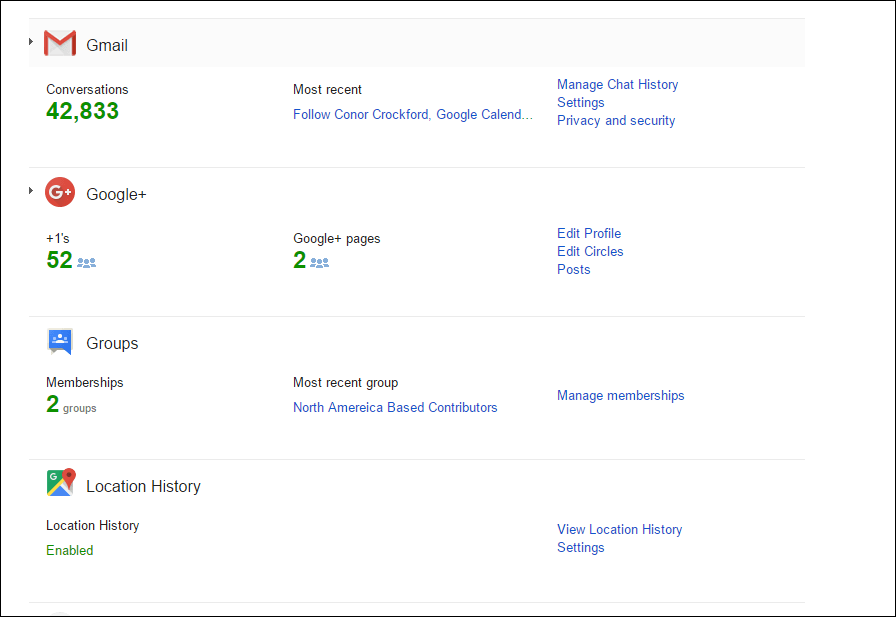The height and width of the screenshot is (617, 896).
Task: Expand the Gmail section arrow
Action: pos(31,42)
